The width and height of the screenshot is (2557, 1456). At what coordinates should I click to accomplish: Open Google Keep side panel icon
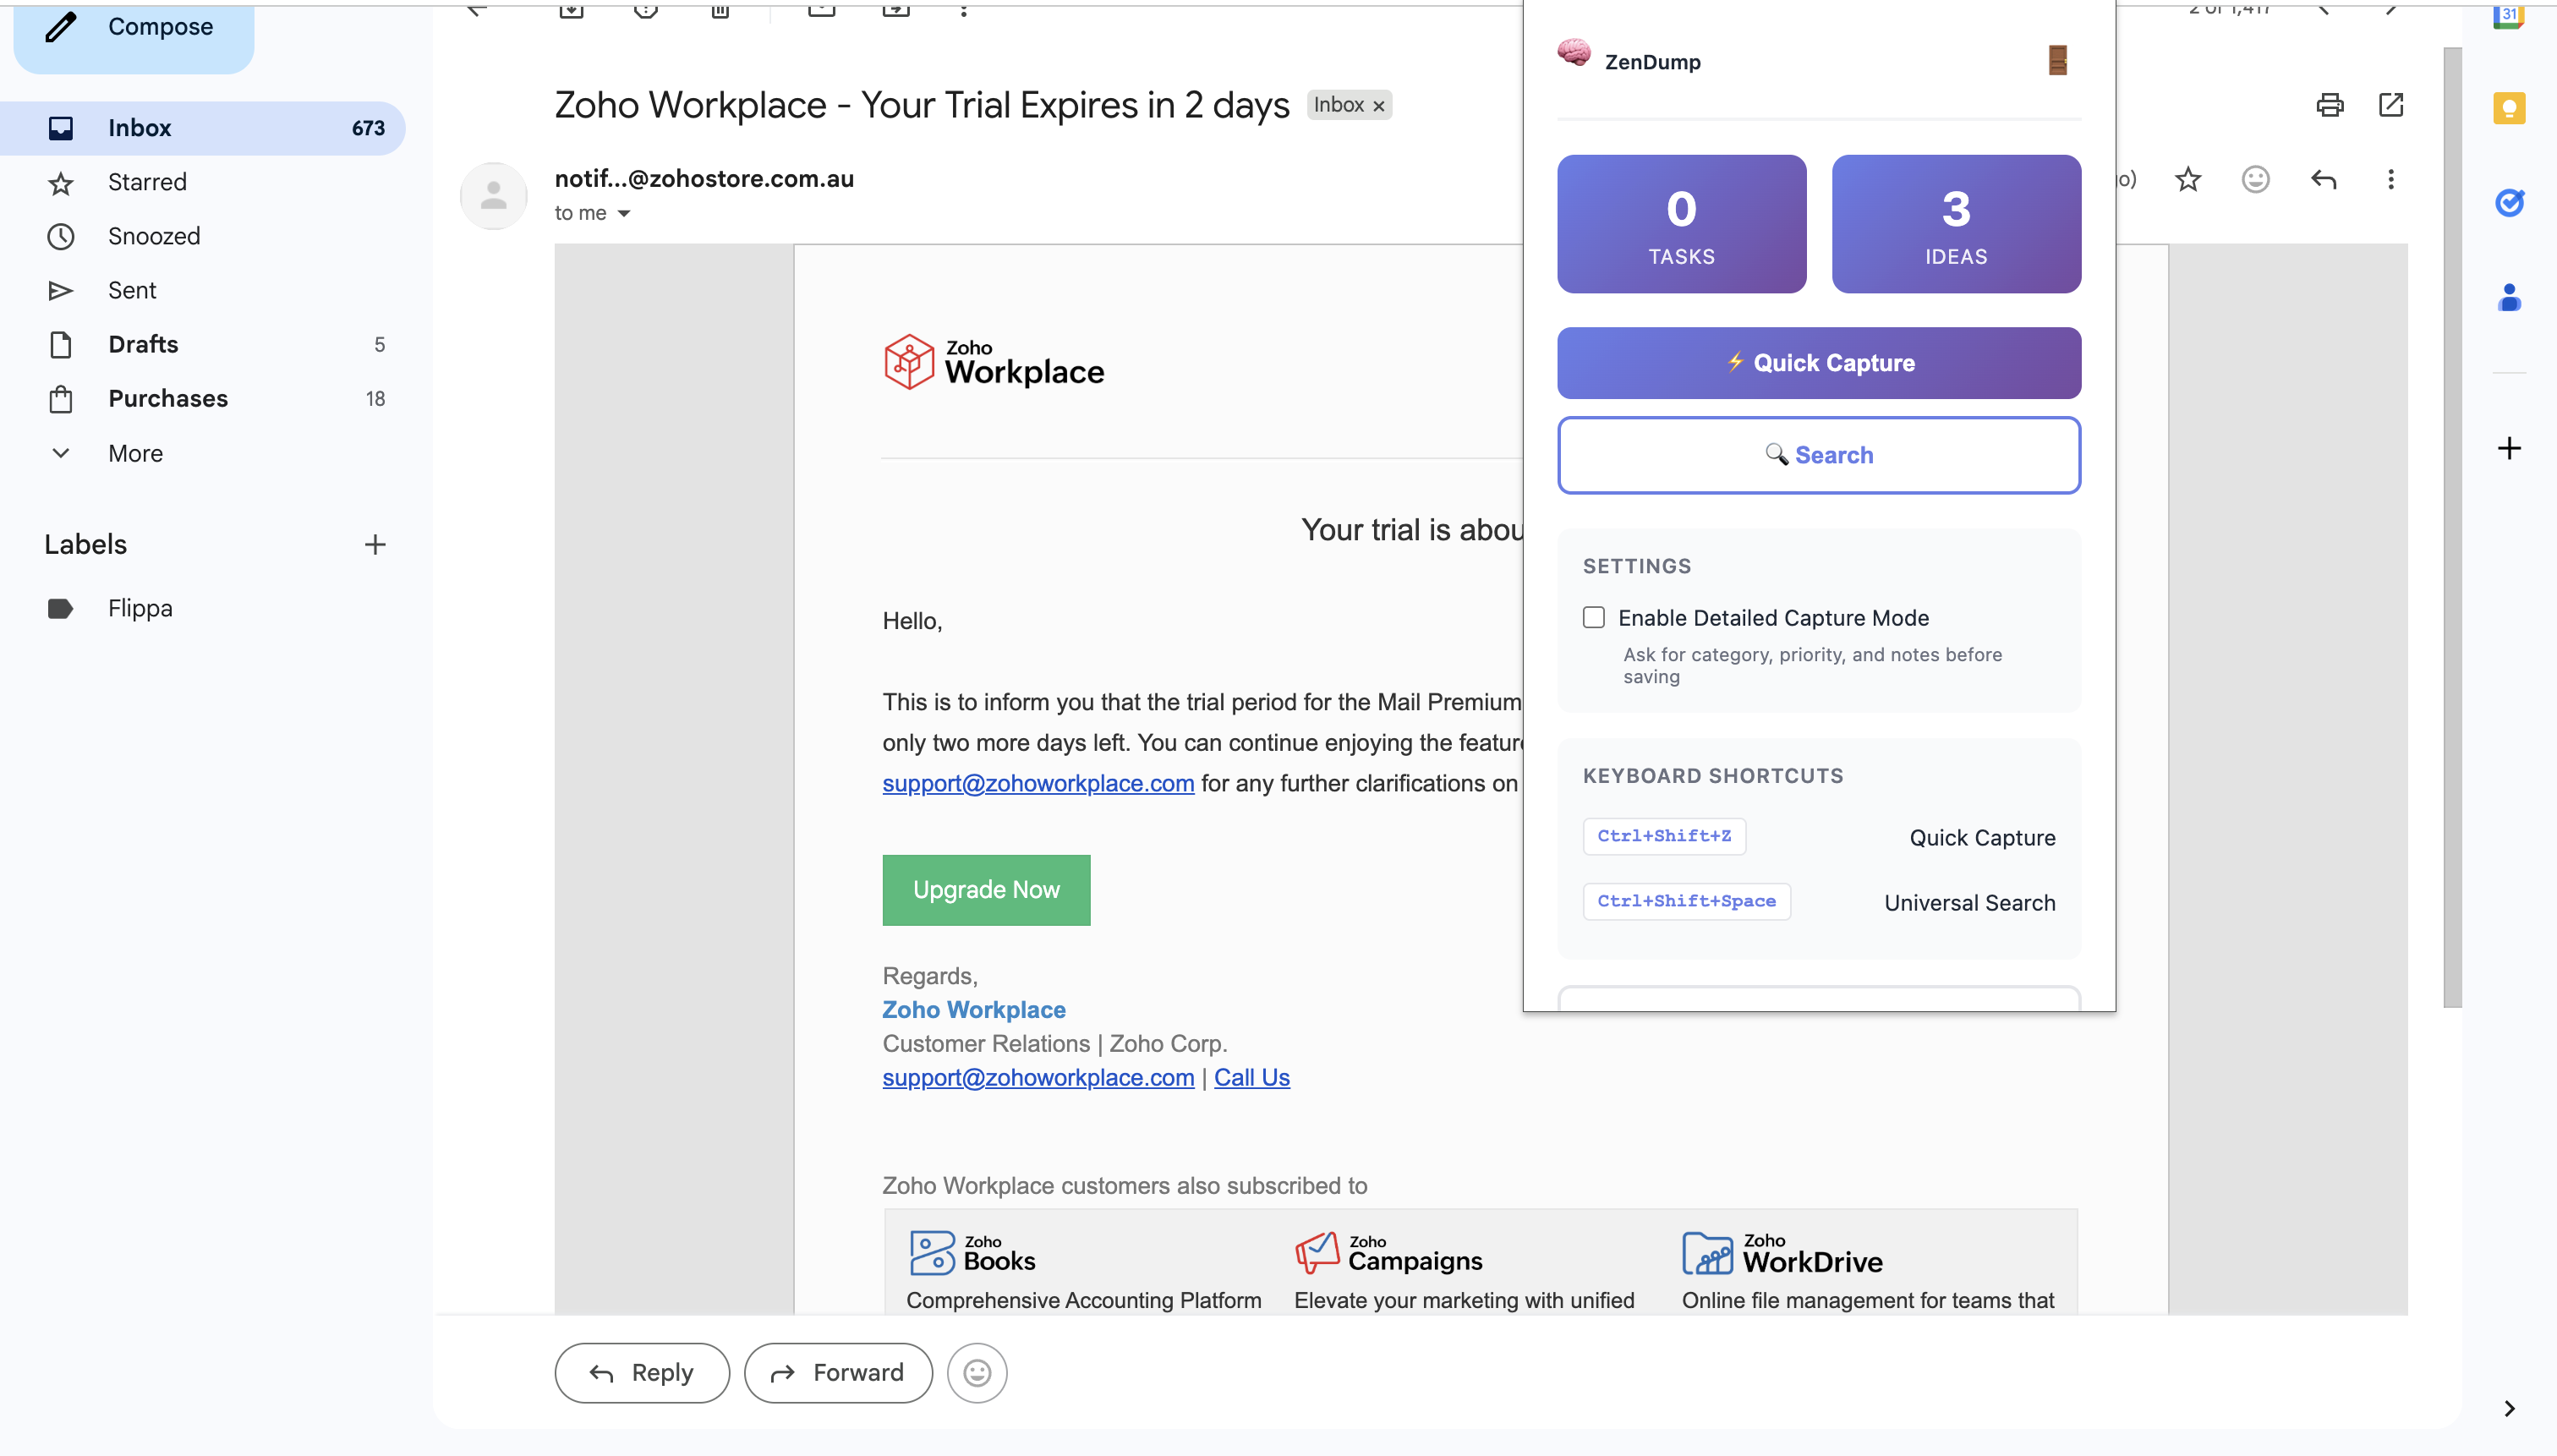2508,108
